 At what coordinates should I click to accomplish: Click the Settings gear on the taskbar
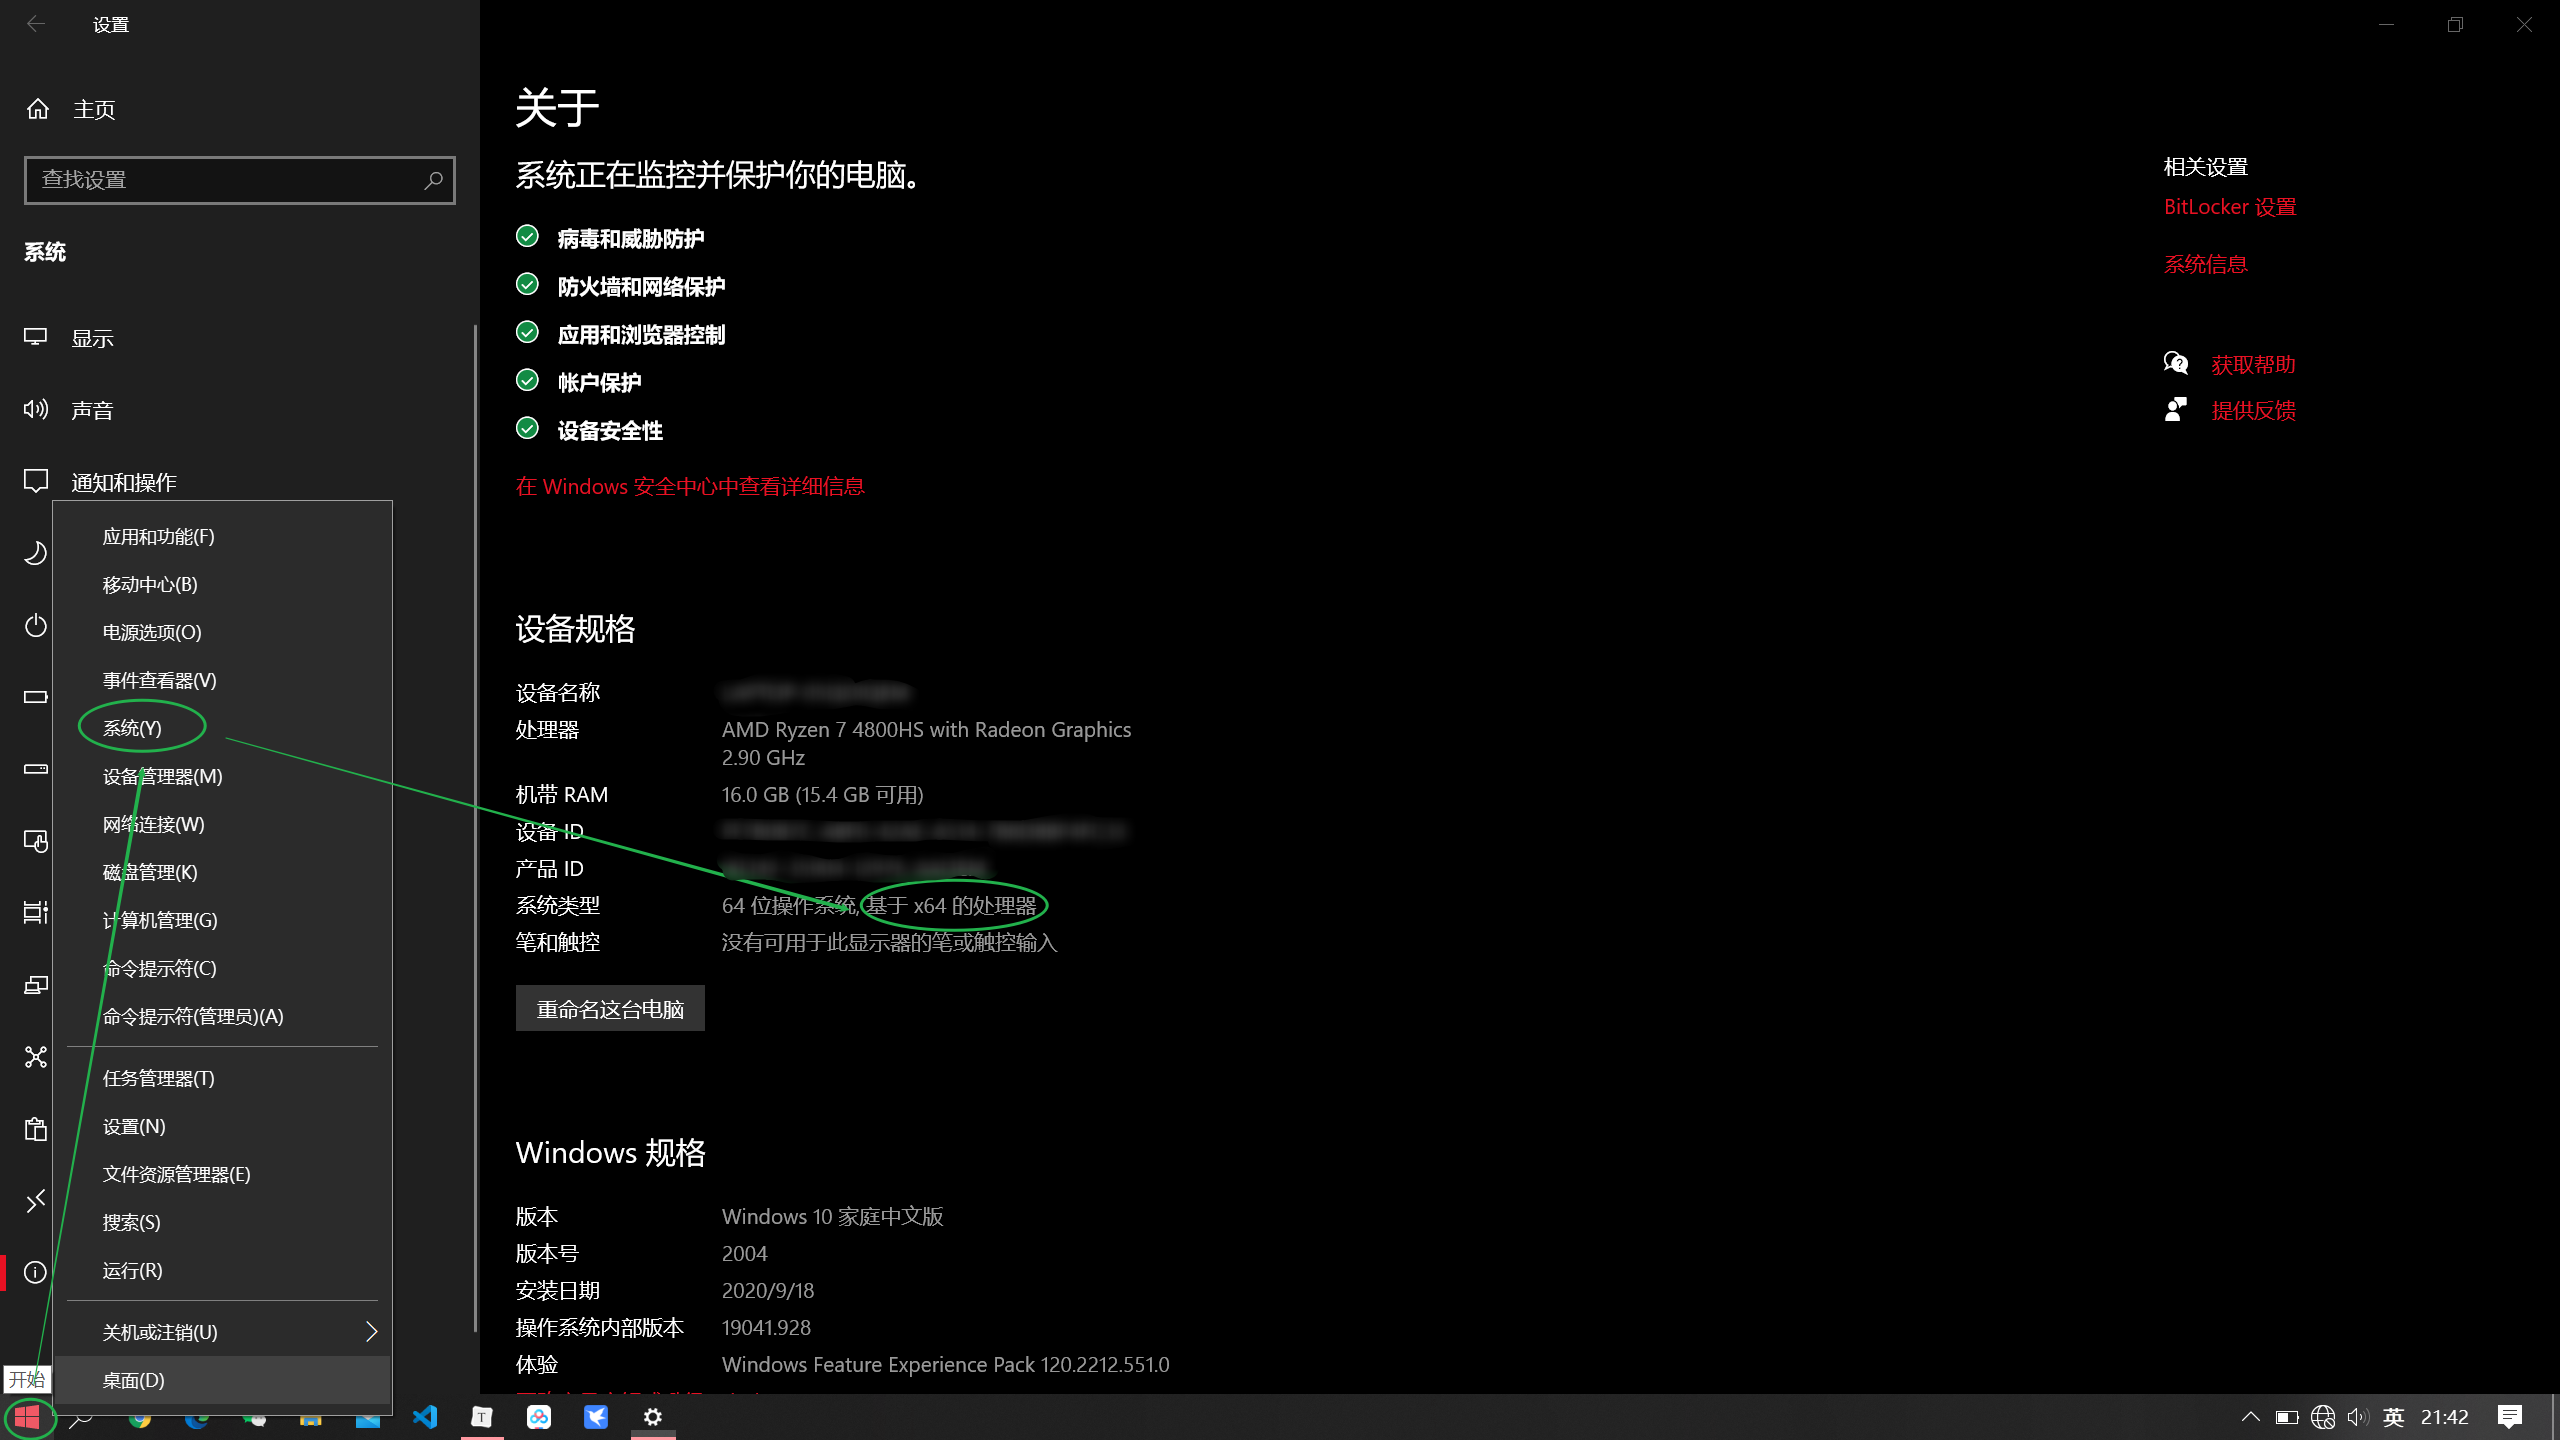(653, 1417)
